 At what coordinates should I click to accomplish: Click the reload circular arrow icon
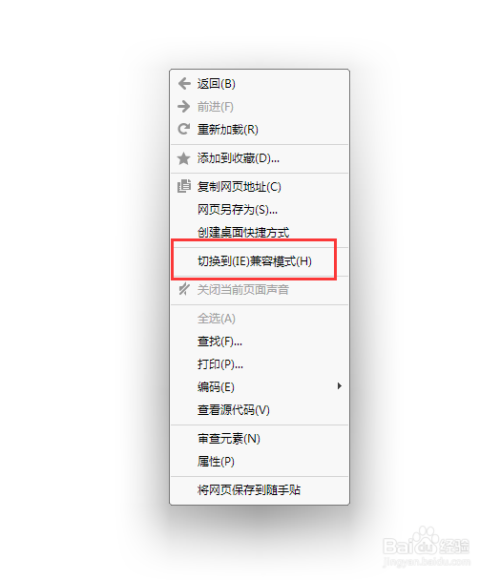tap(184, 129)
